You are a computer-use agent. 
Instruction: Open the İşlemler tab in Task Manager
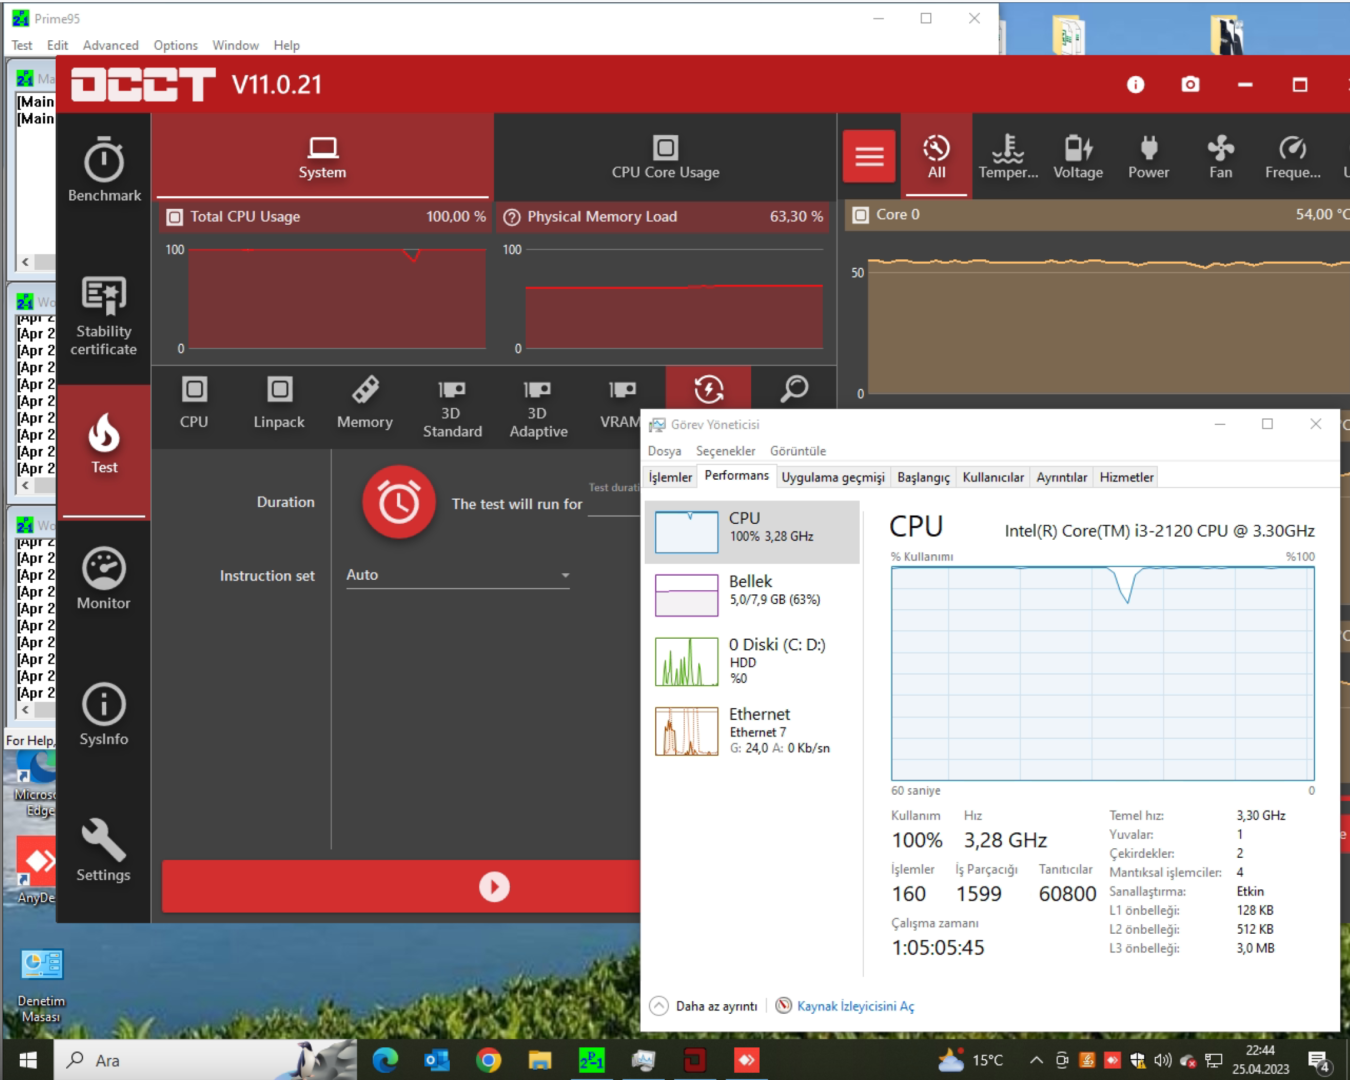[x=670, y=478]
